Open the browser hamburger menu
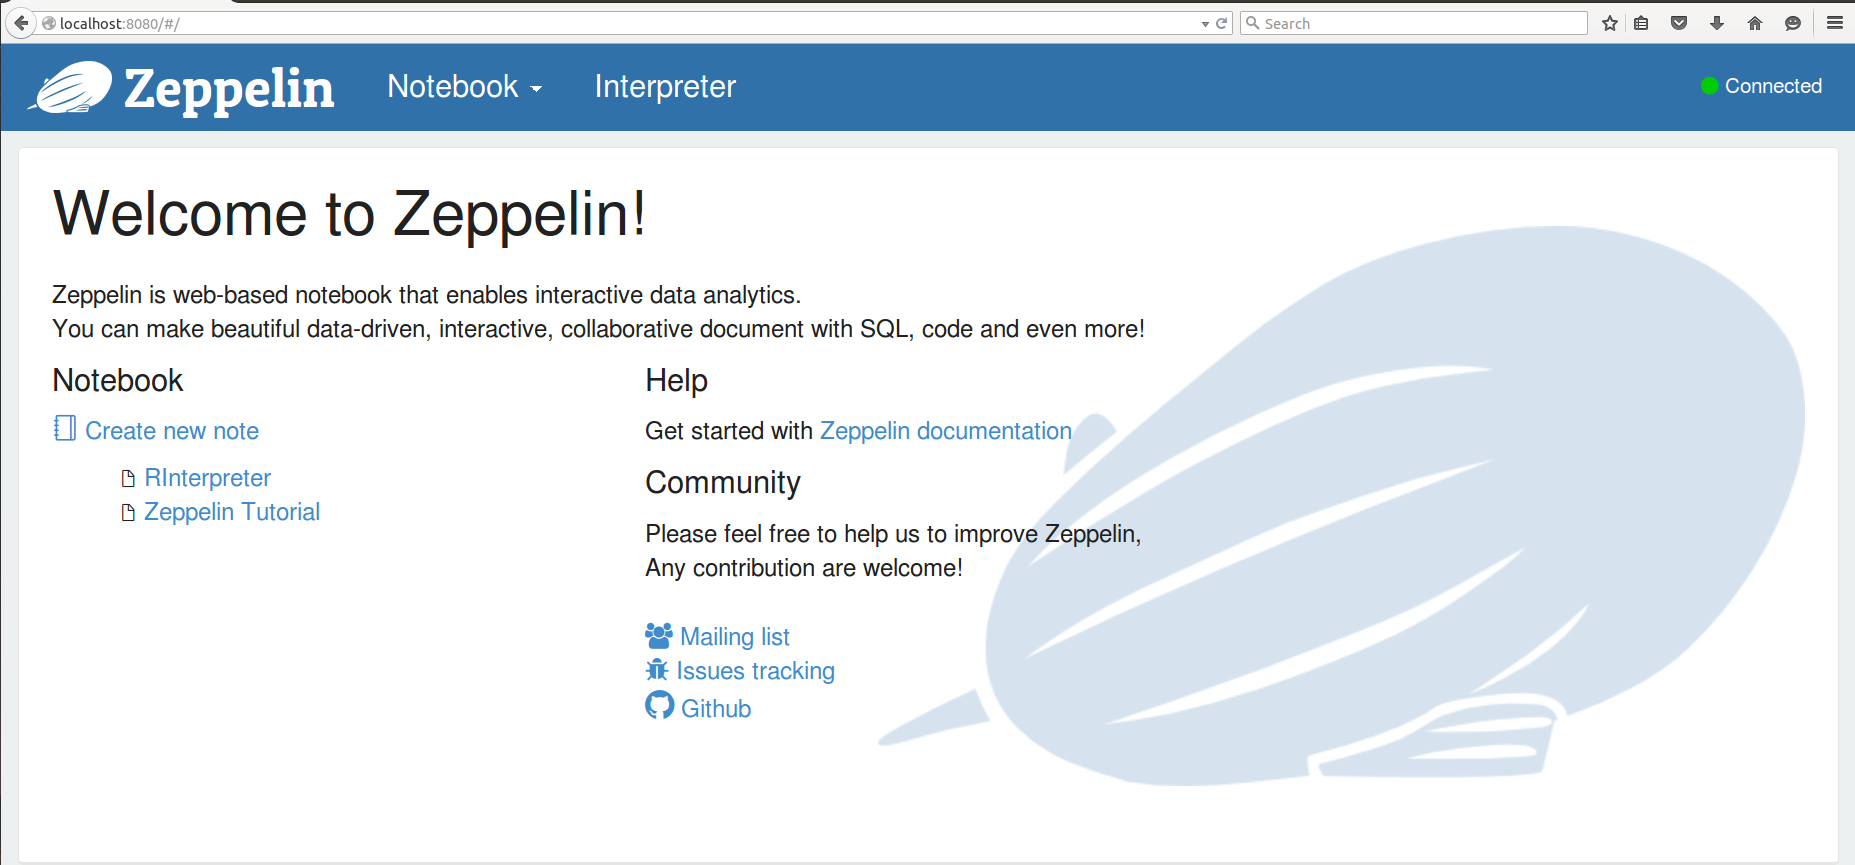1855x865 pixels. tap(1835, 23)
